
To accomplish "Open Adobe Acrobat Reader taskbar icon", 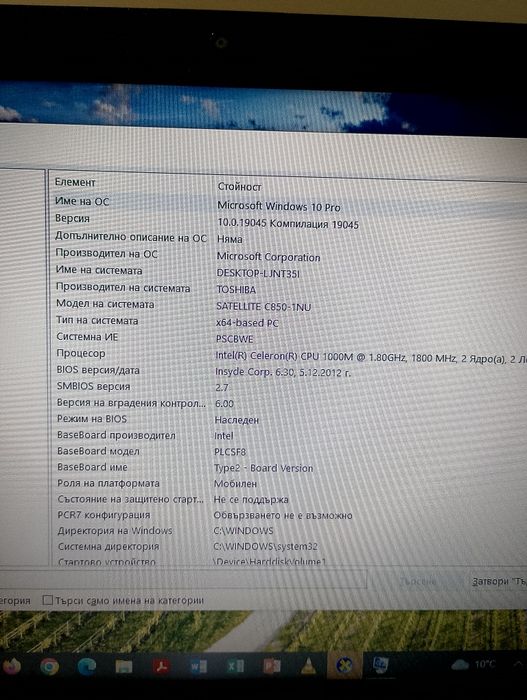I will (161, 667).
